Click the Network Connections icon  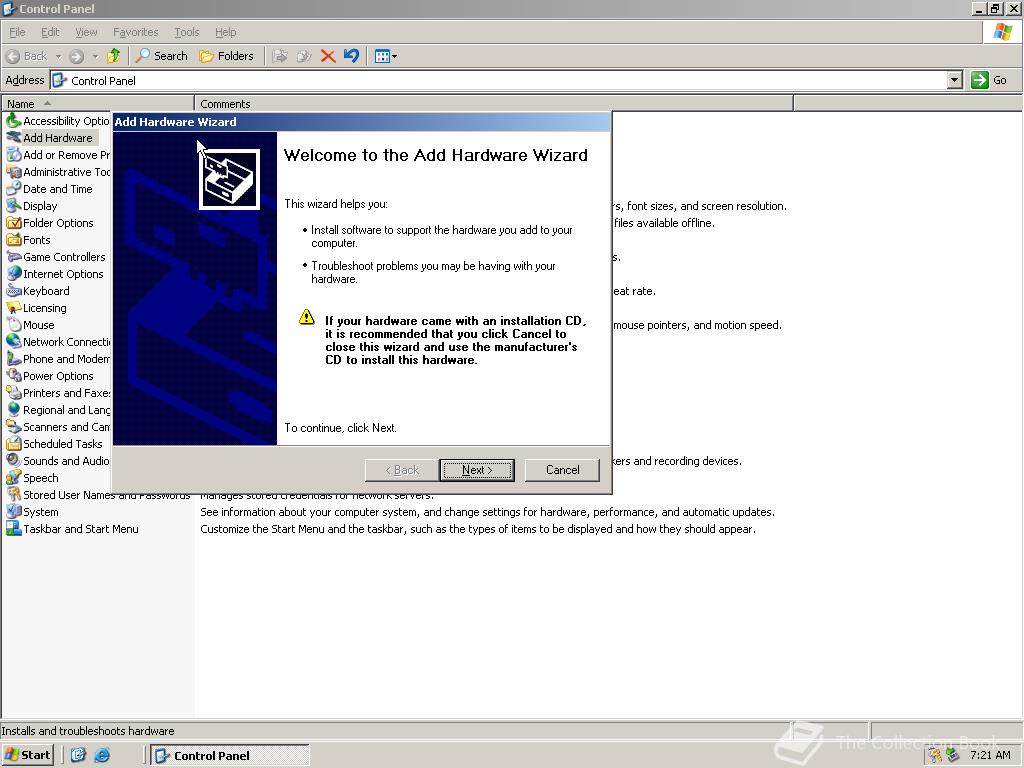[x=13, y=342]
